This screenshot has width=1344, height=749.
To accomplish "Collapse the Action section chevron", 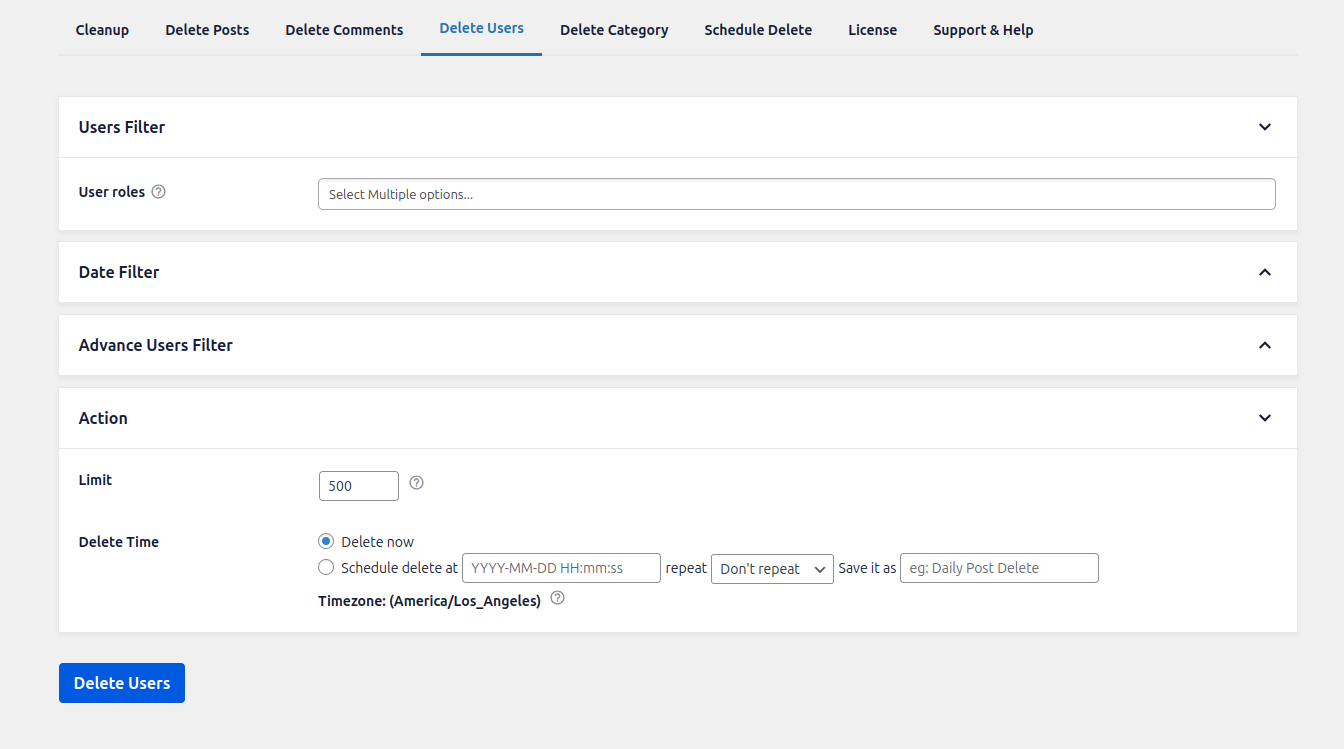I will (x=1264, y=418).
